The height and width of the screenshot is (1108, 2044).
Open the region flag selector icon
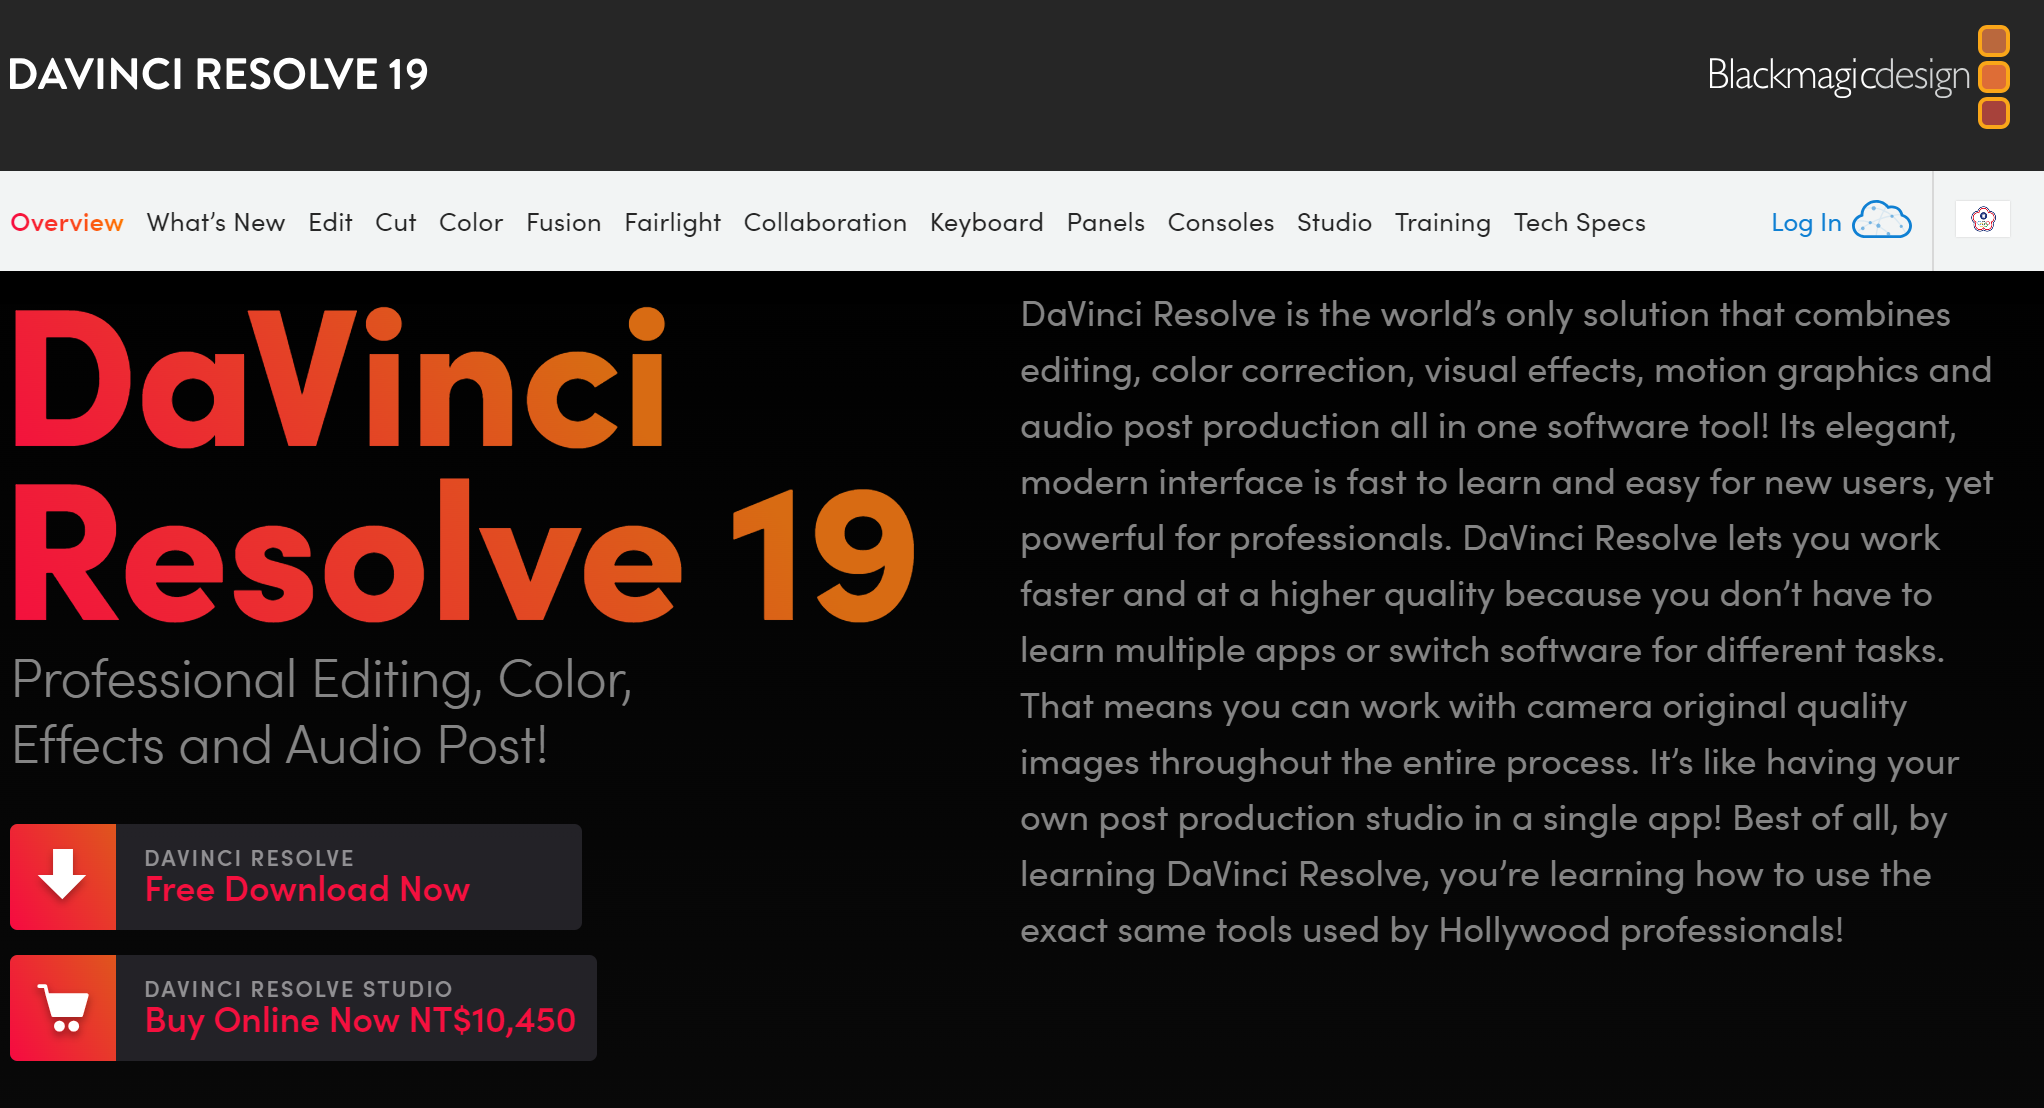point(1983,220)
